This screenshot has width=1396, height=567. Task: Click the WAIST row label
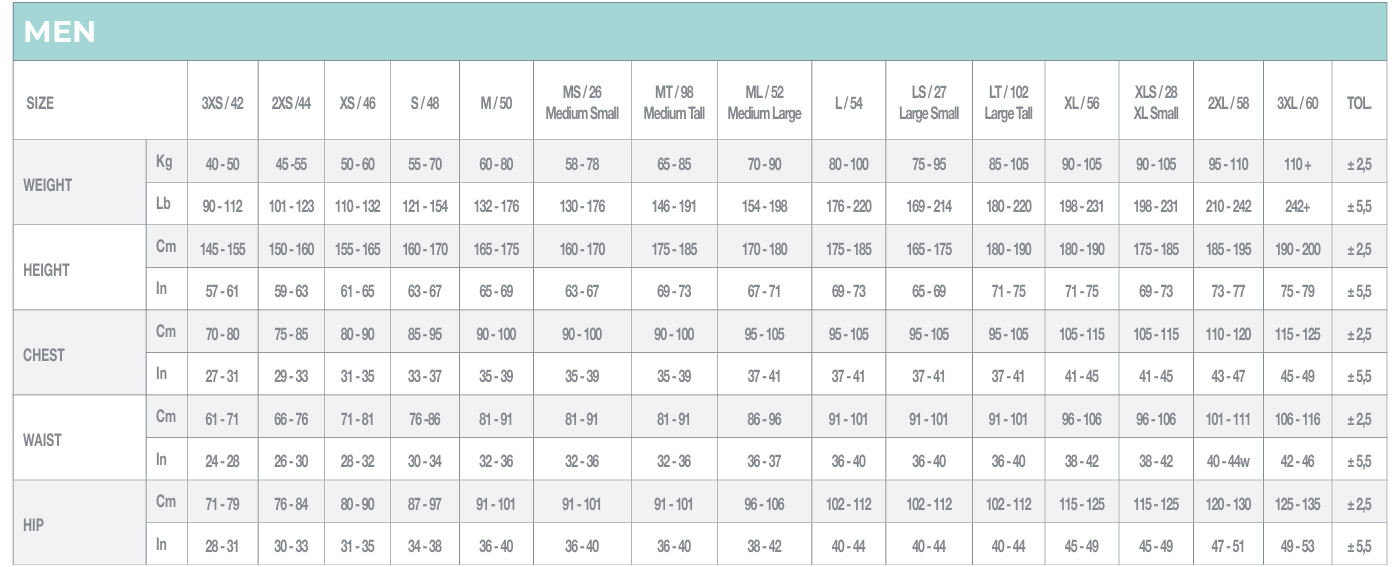42,440
